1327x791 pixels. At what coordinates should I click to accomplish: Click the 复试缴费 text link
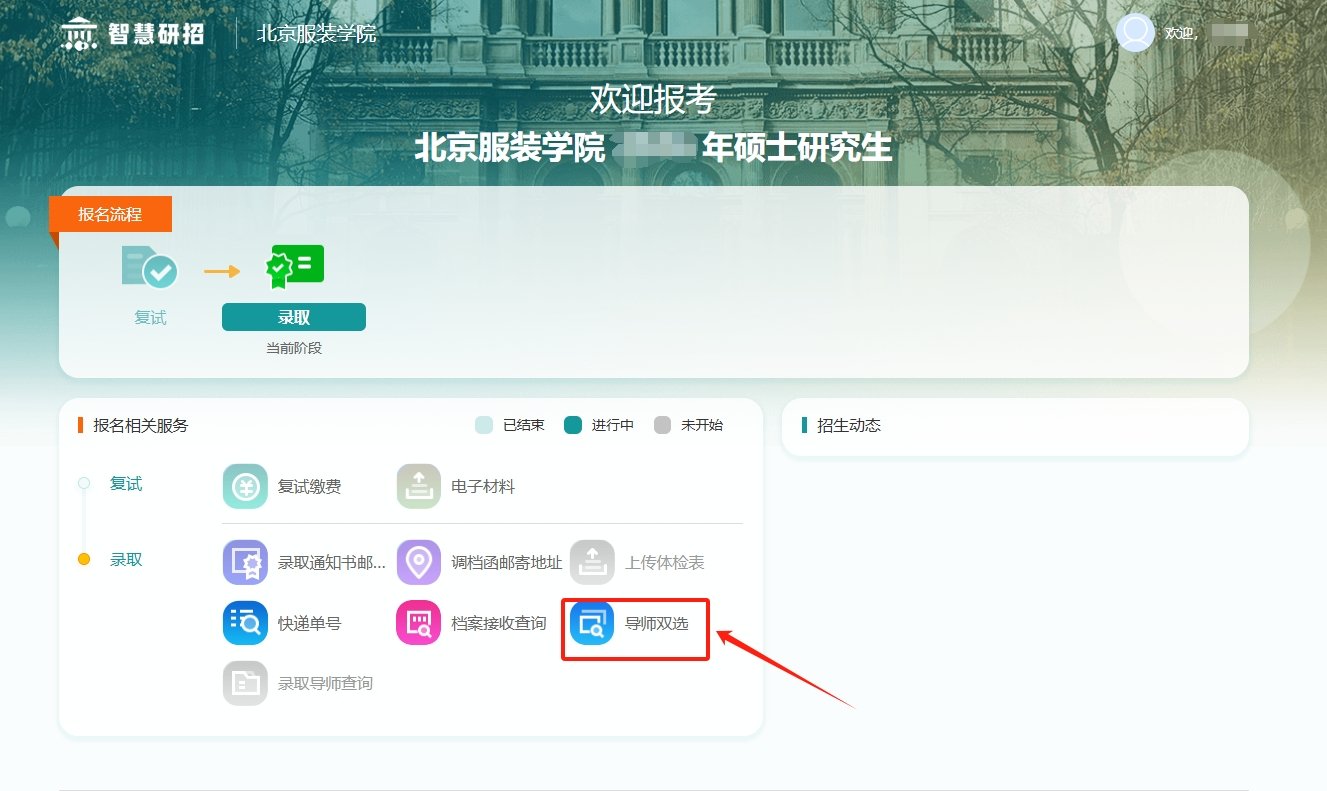pos(309,487)
